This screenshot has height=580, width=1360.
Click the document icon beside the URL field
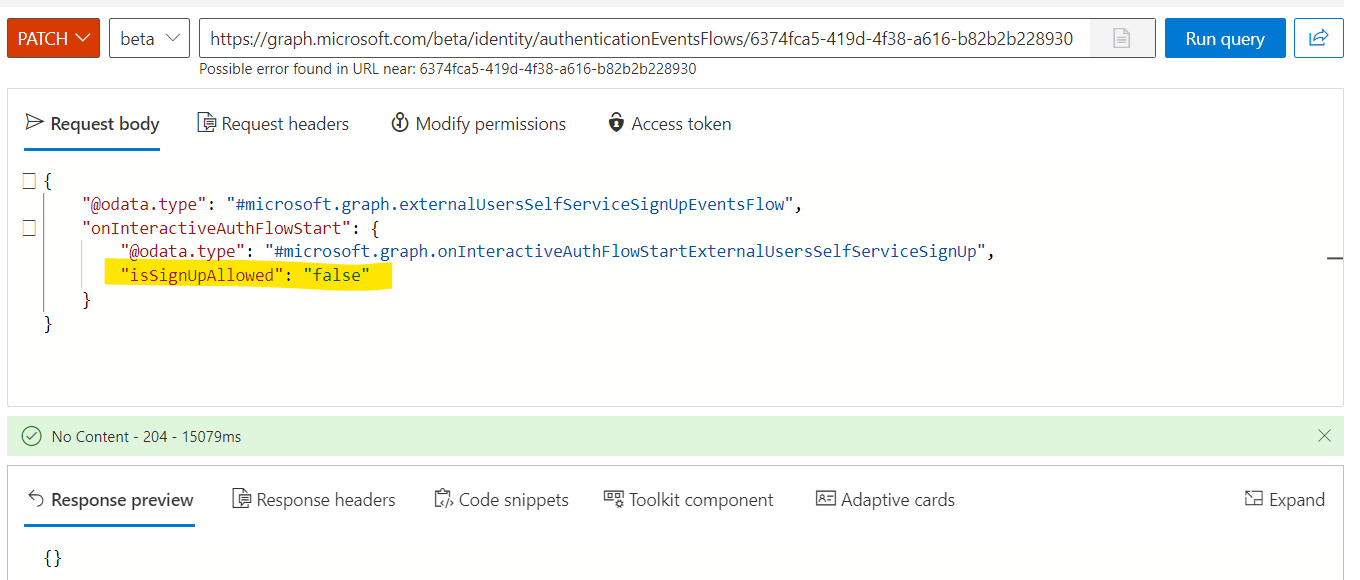coord(1122,36)
